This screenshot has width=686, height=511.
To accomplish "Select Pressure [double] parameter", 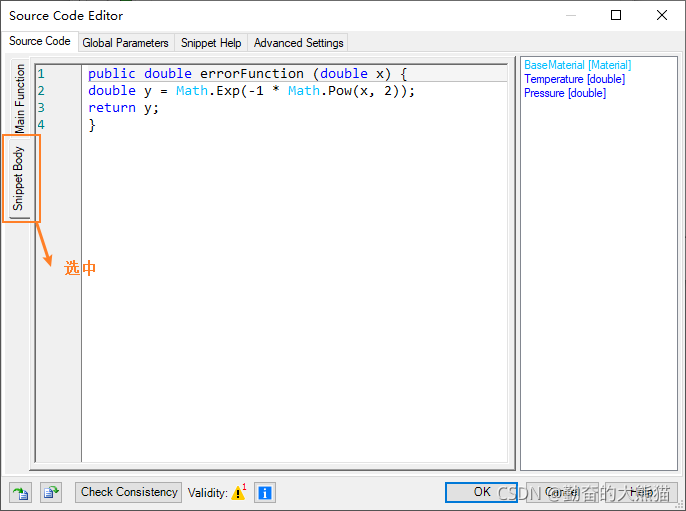I will 565,93.
